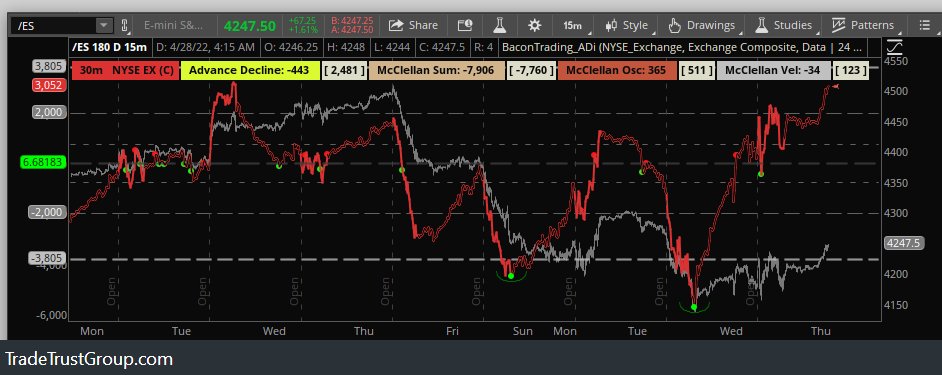Click the green 6.68183 axis value bubble

click(44, 162)
